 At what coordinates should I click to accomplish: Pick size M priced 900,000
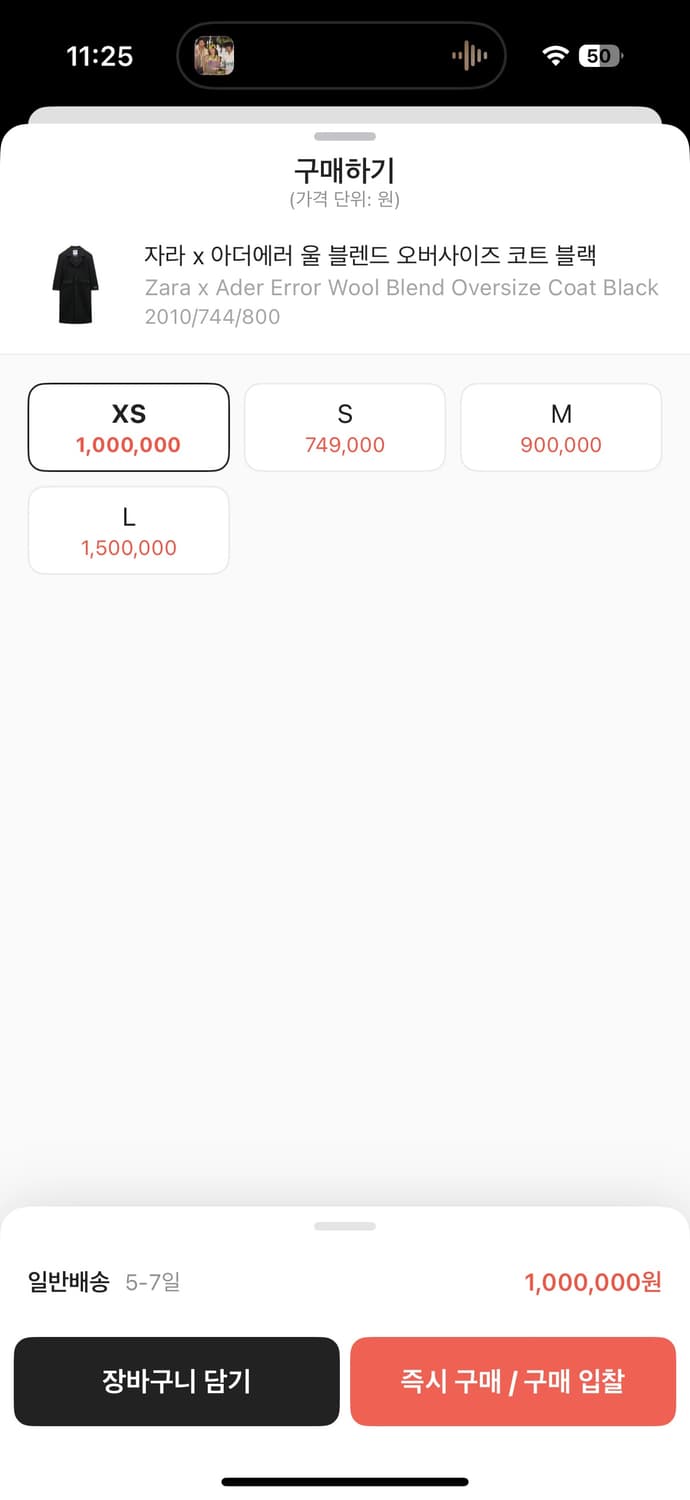coord(561,427)
